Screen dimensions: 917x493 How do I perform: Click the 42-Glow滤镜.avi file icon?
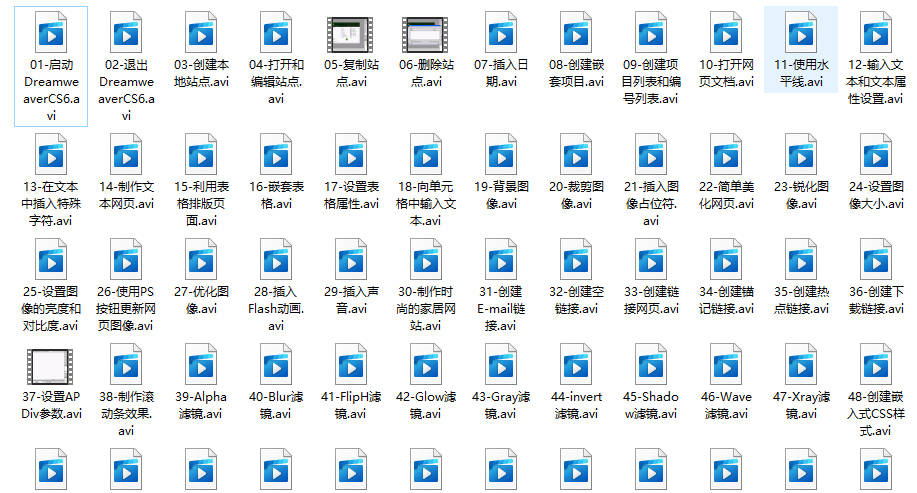[426, 365]
